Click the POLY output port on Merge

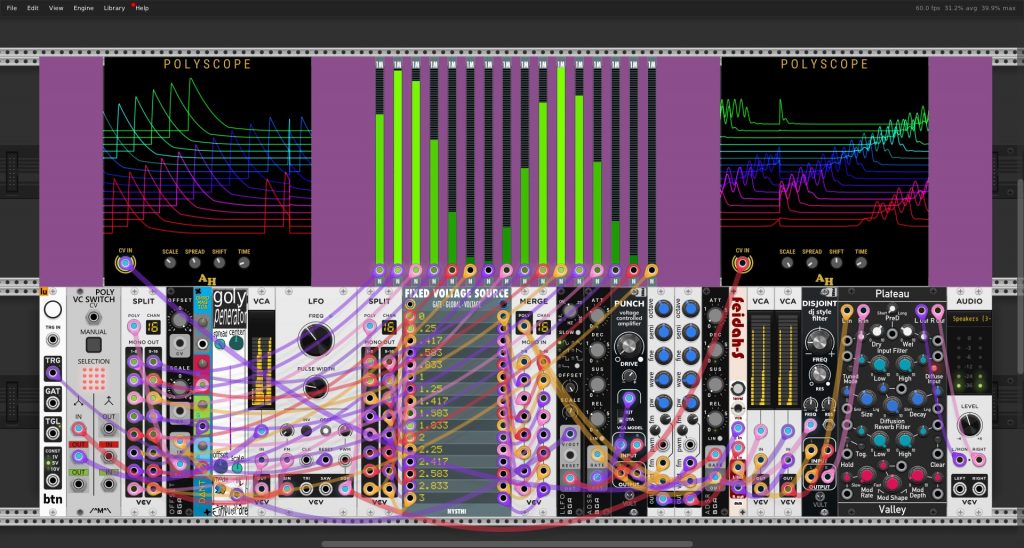tap(524, 327)
